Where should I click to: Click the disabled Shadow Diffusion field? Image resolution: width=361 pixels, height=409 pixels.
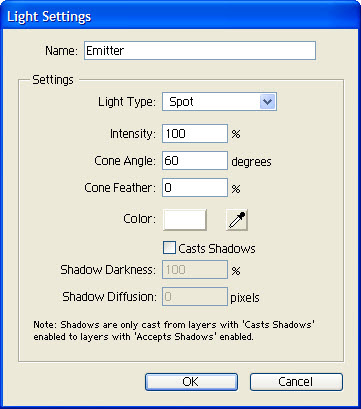pyautogui.click(x=195, y=297)
